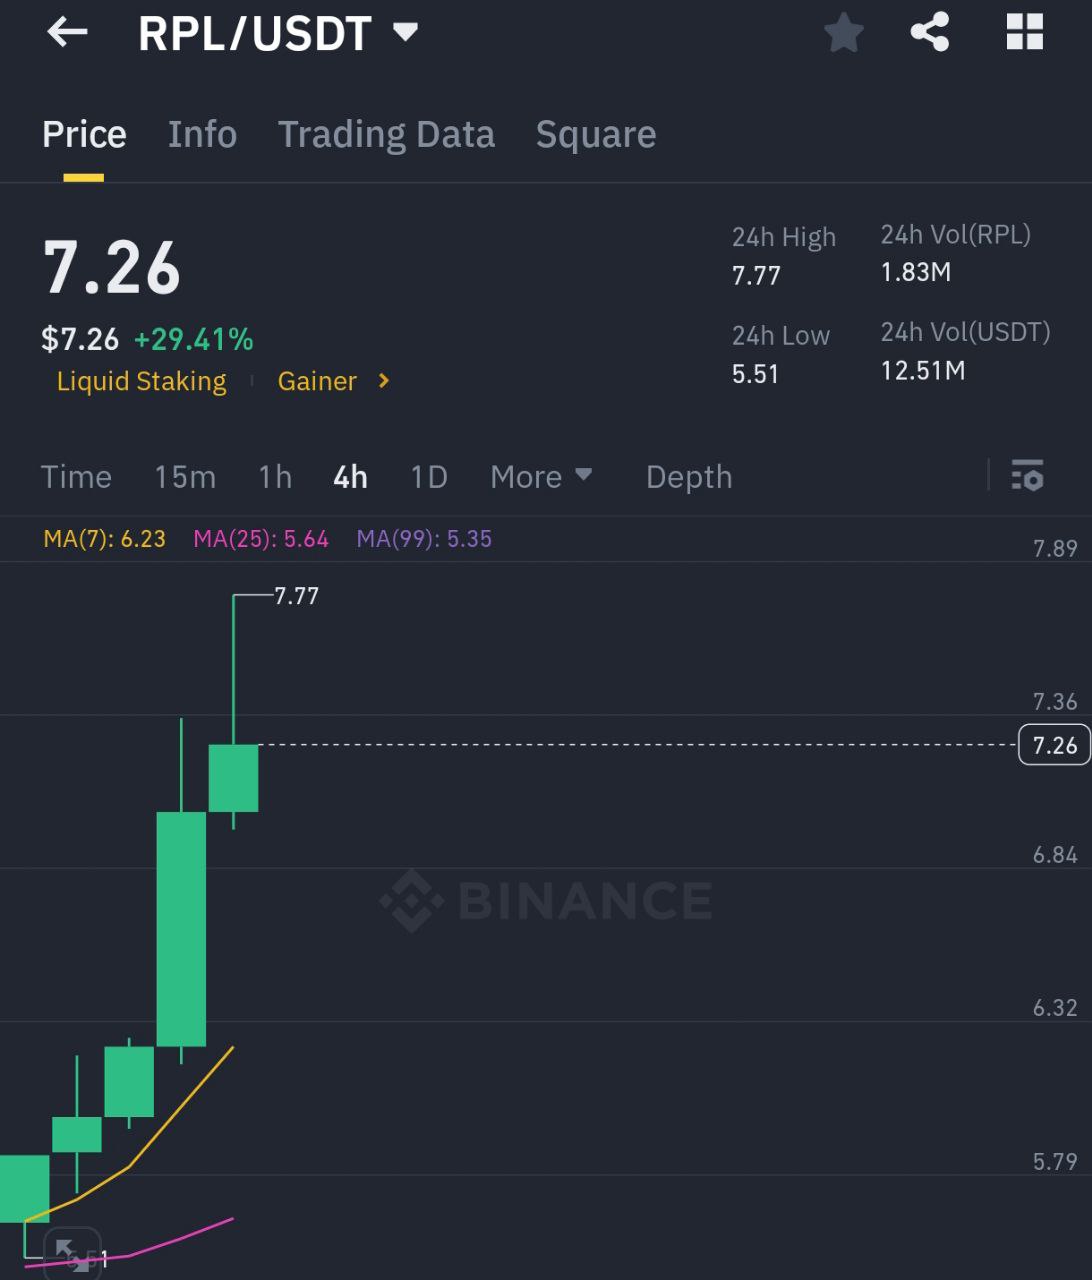Open the Trading Data tab
Image resolution: width=1092 pixels, height=1280 pixels.
[x=386, y=135]
